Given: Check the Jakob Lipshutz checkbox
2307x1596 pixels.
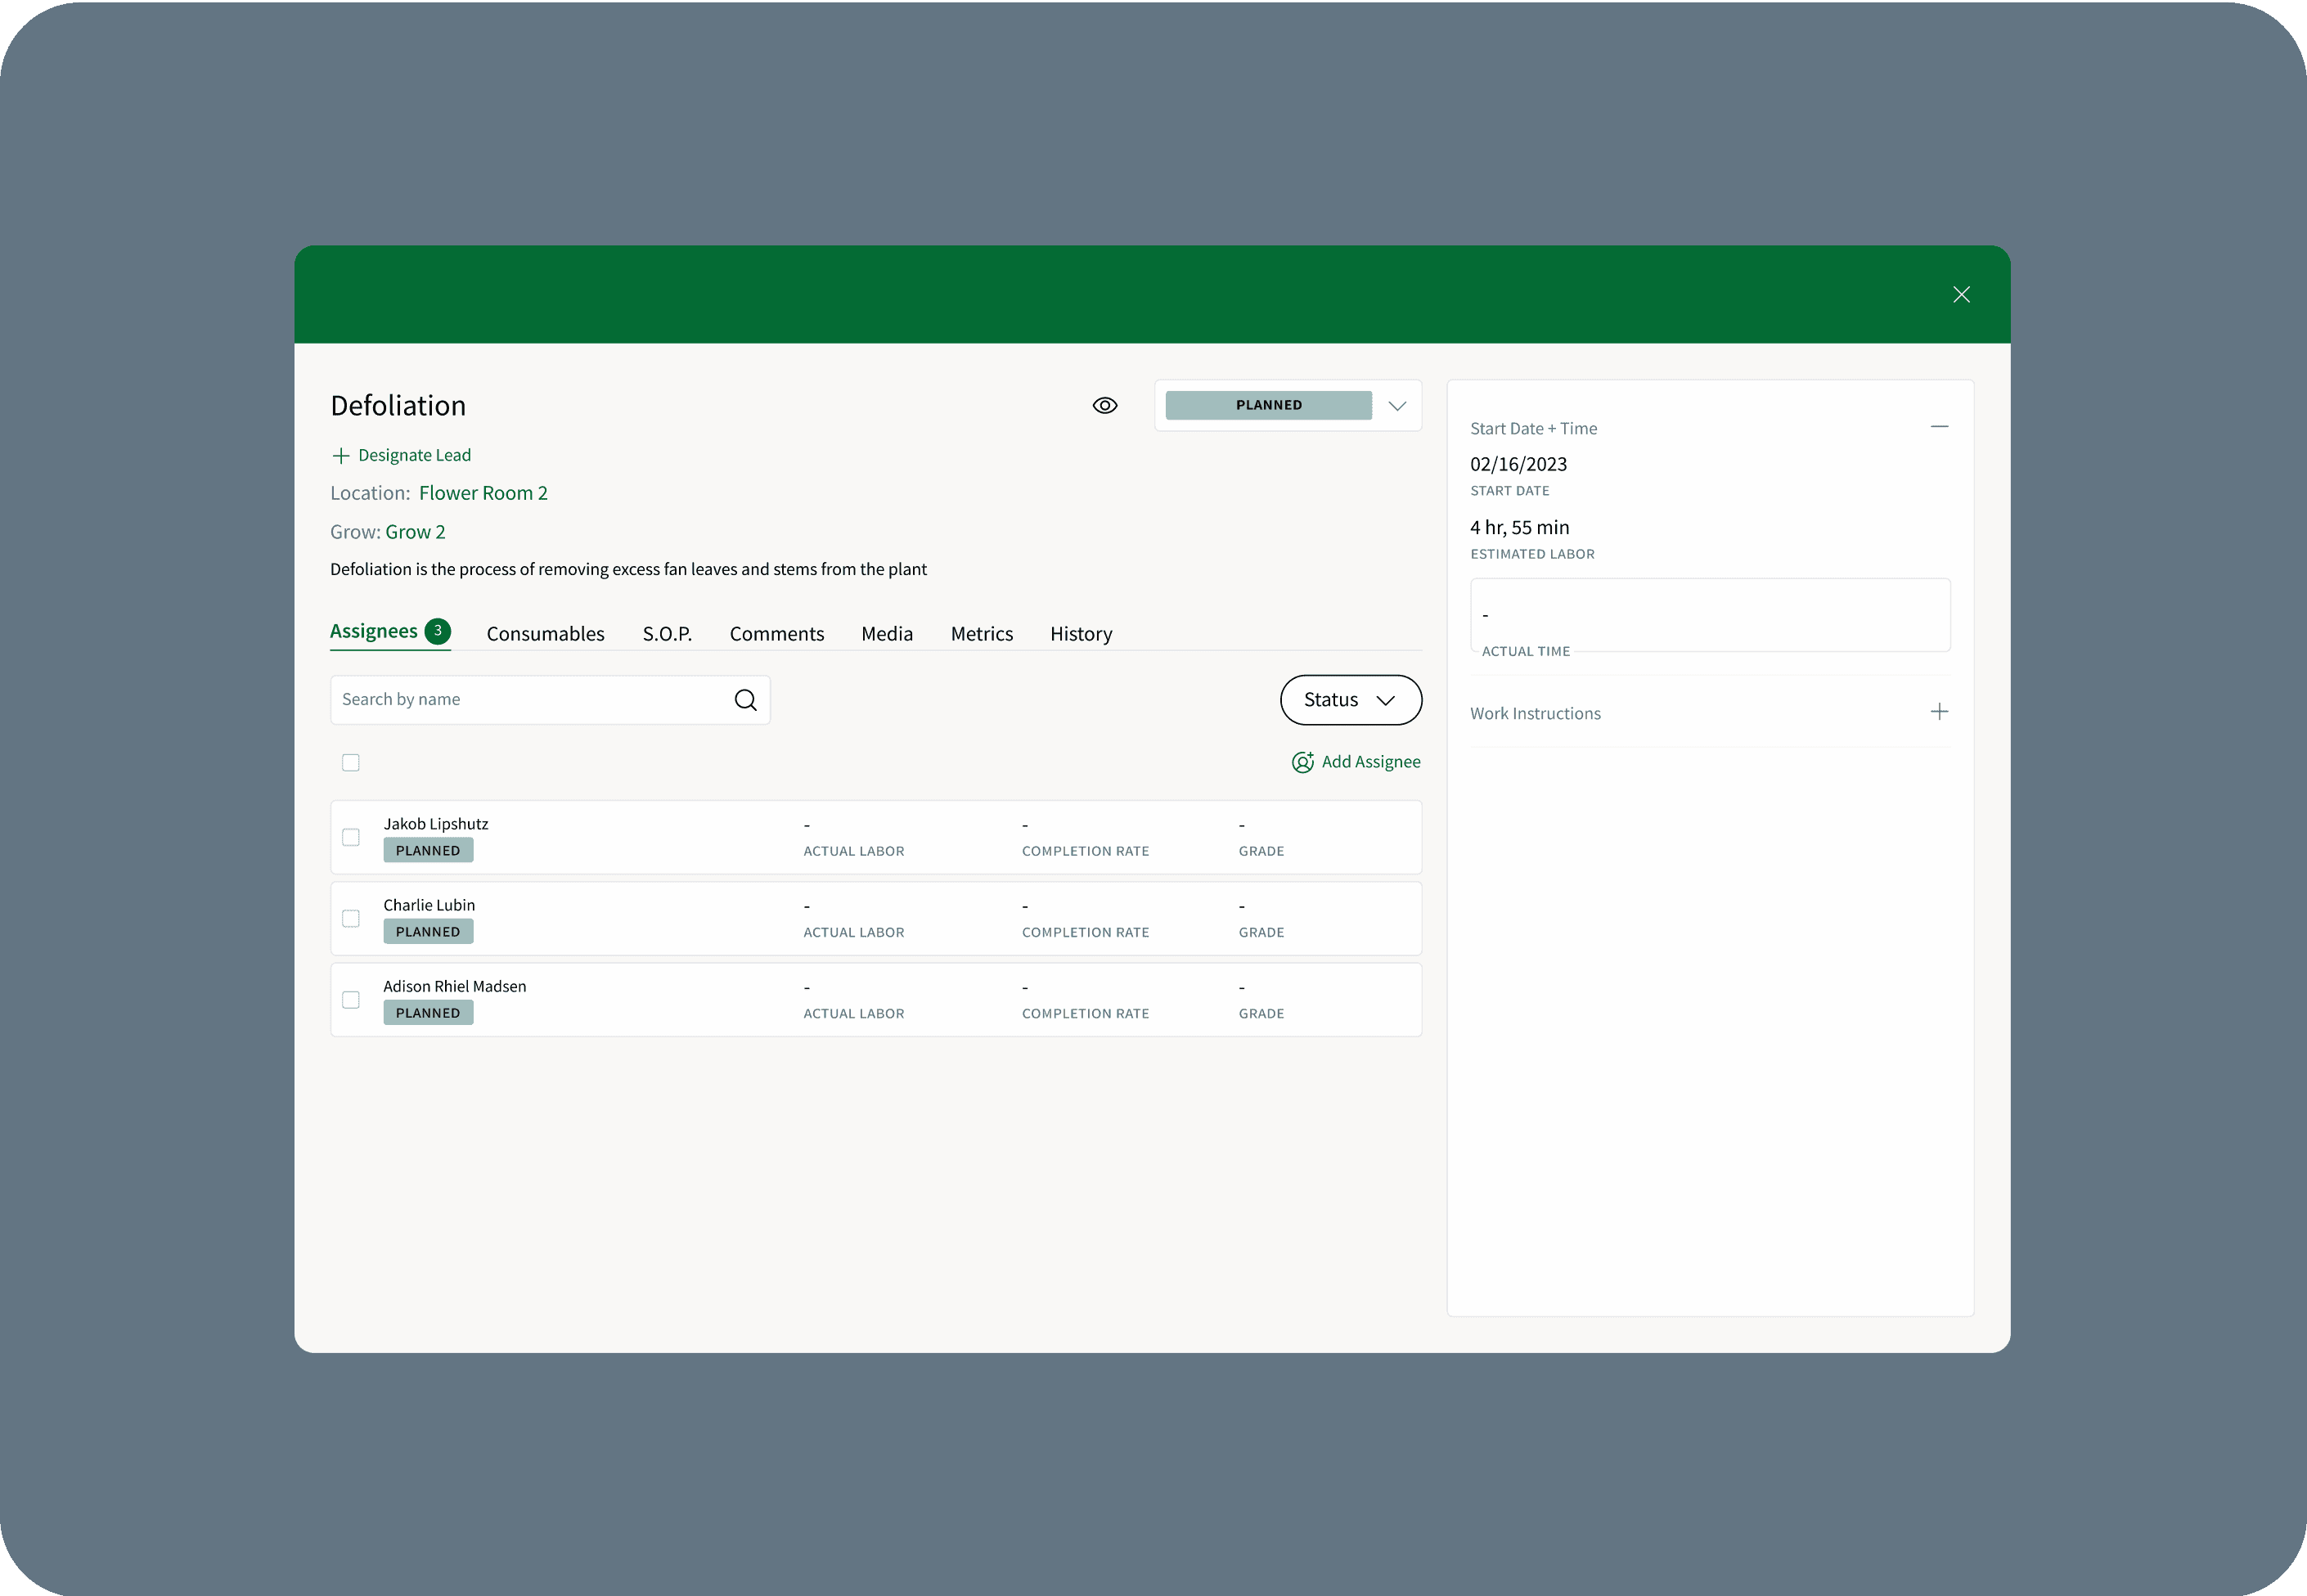Looking at the screenshot, I should coord(351,837).
